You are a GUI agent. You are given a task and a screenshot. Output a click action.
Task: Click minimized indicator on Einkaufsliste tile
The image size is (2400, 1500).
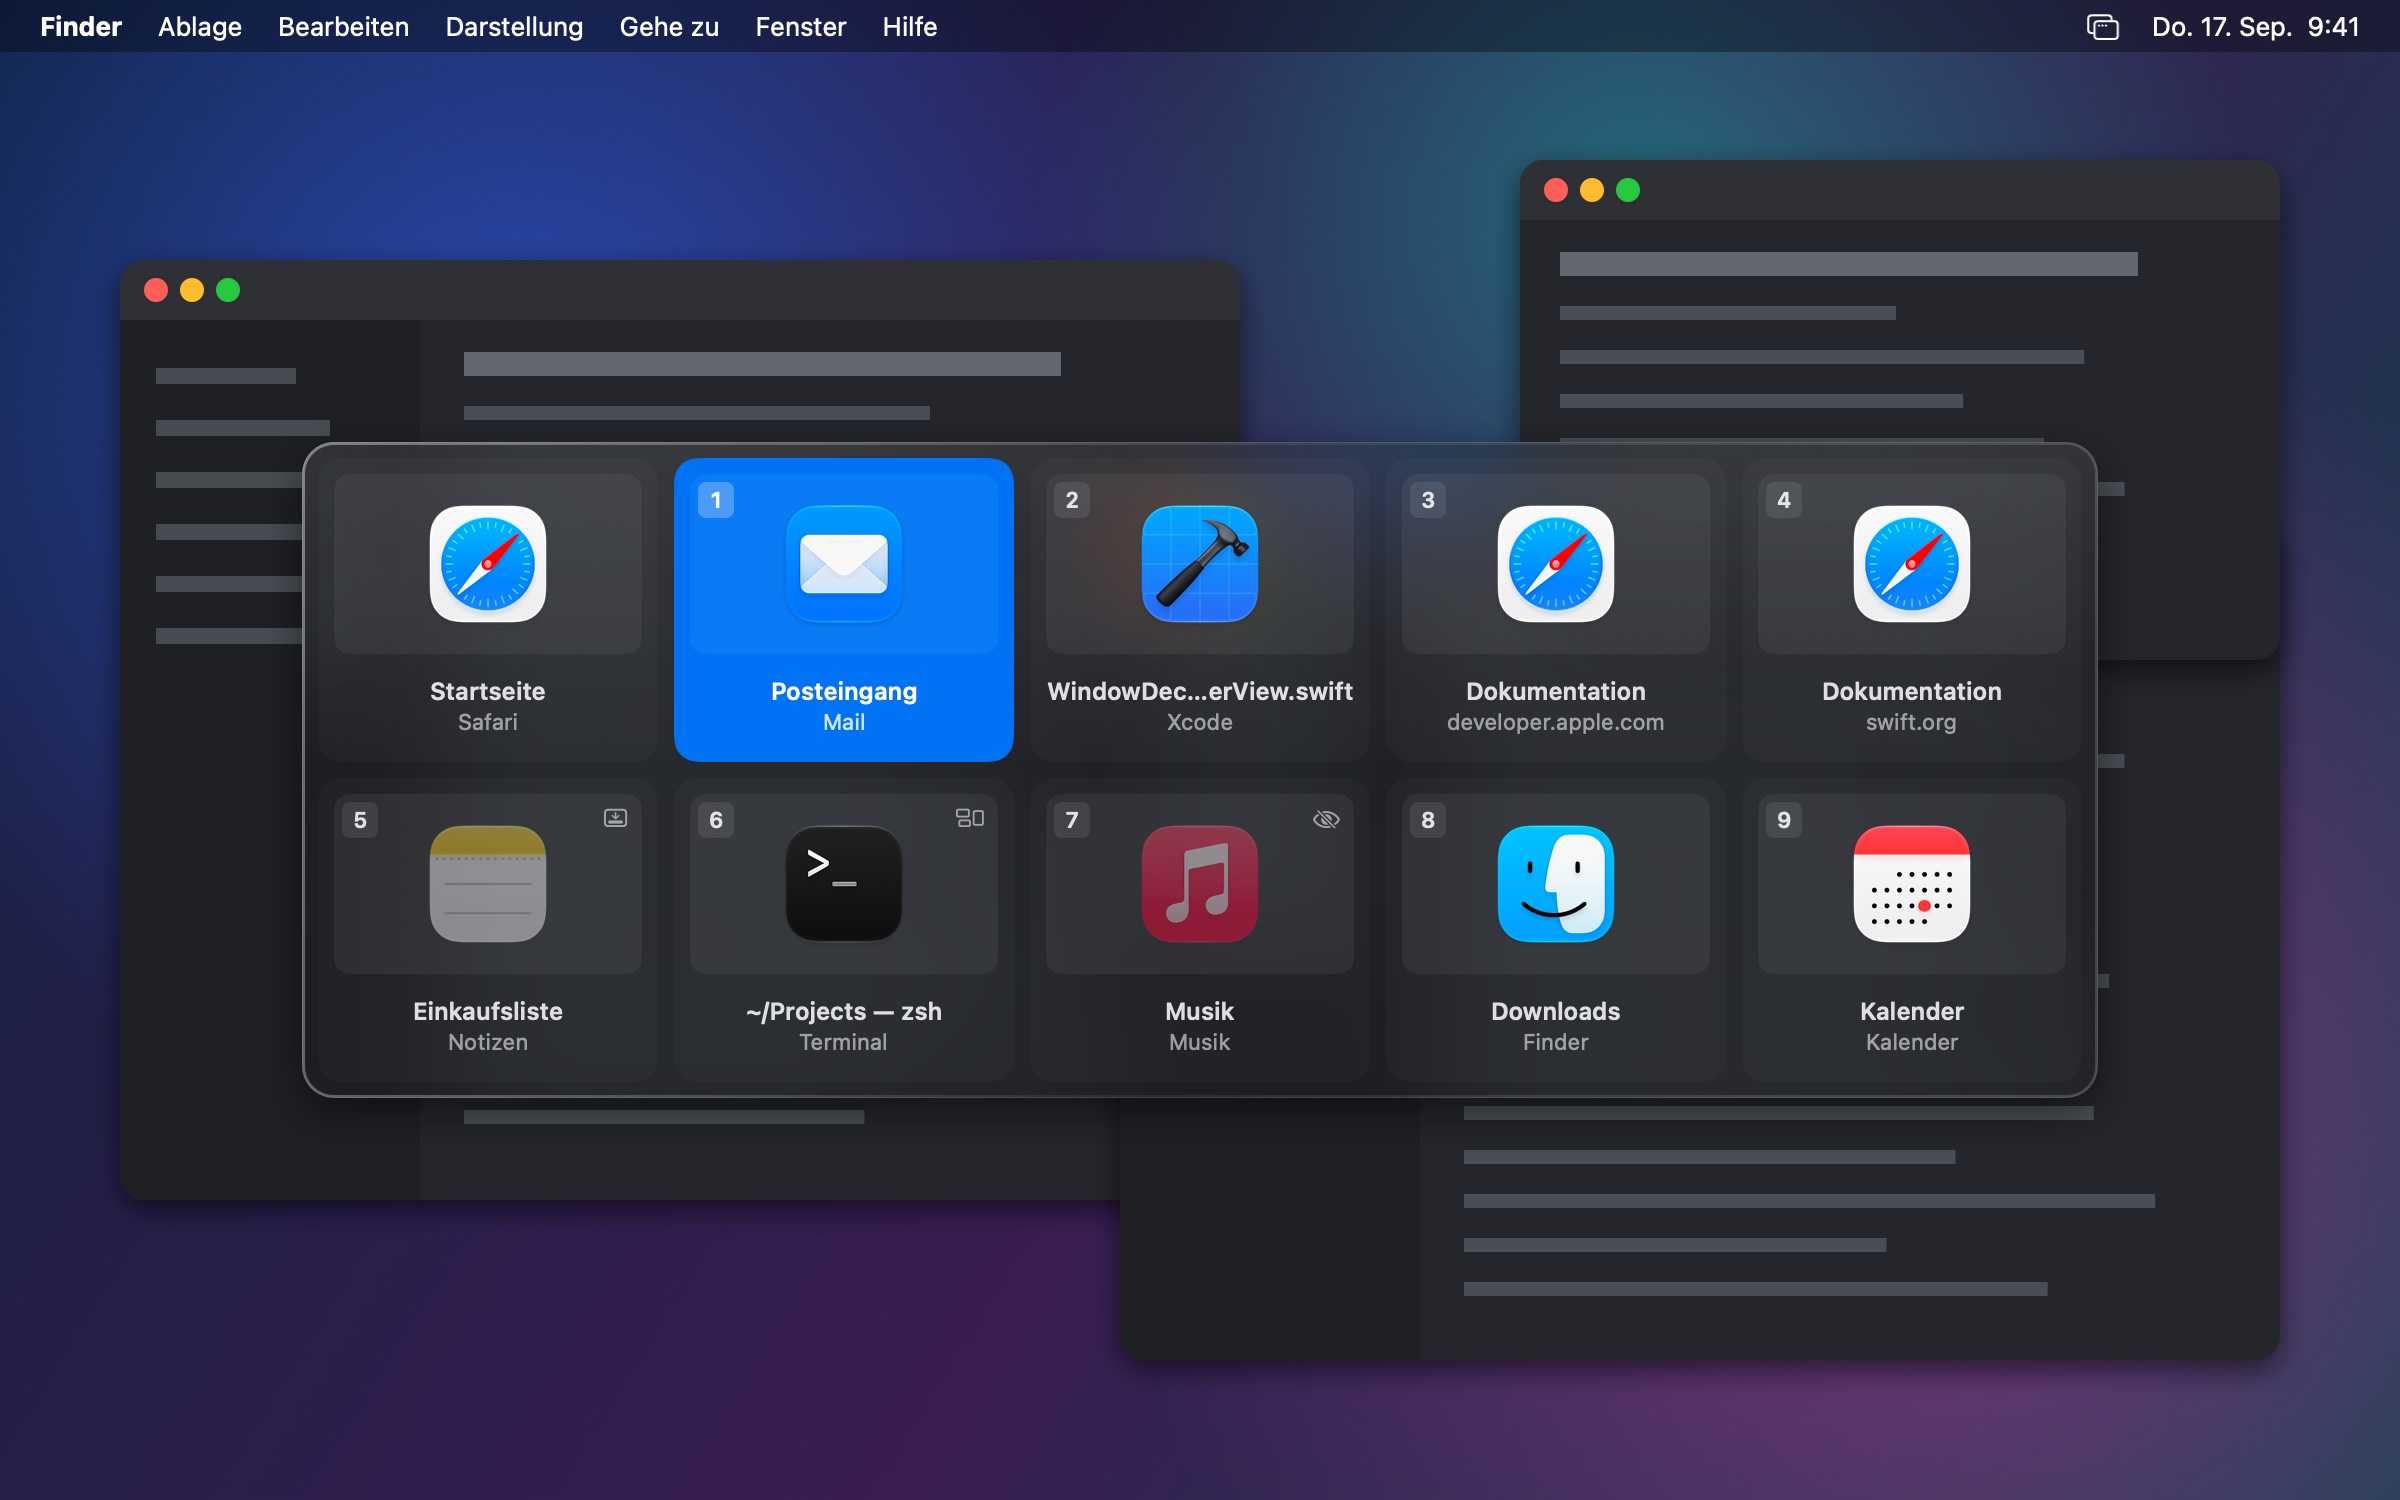coord(616,818)
